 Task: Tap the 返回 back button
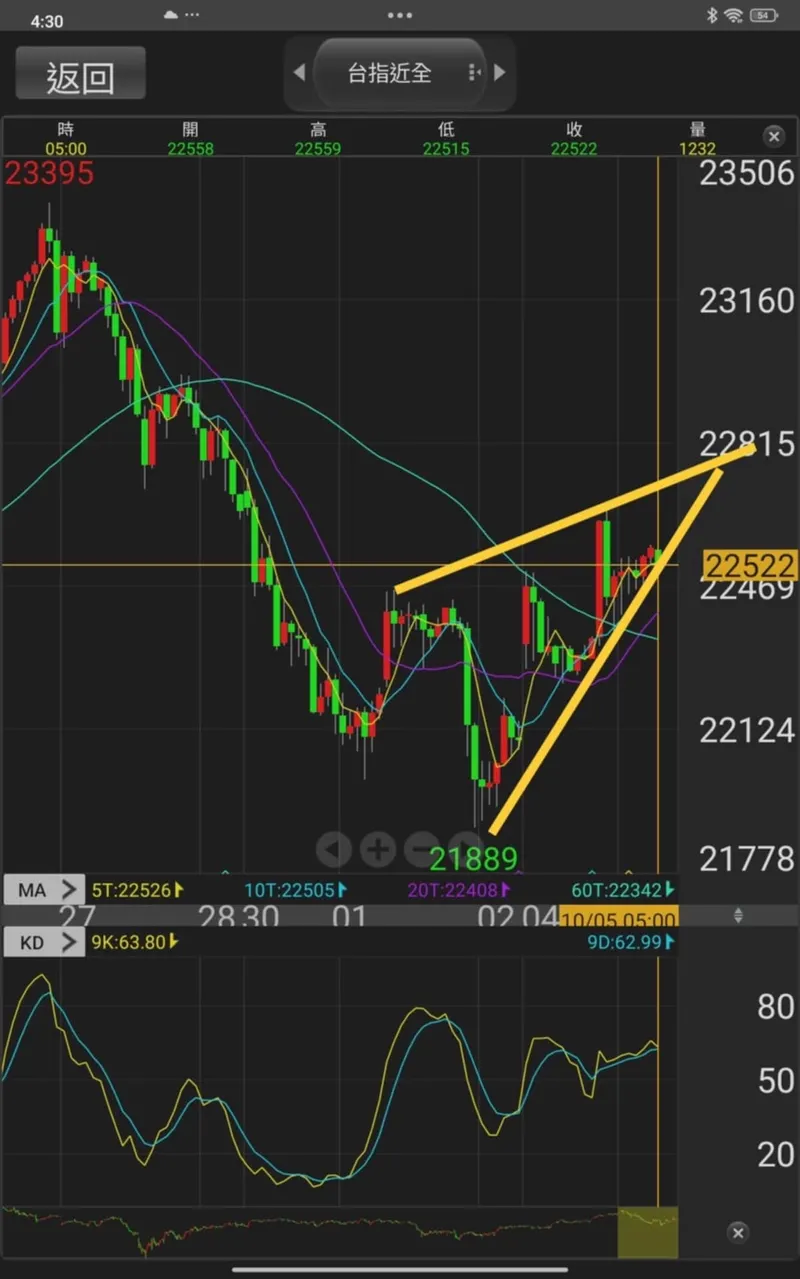click(x=80, y=76)
